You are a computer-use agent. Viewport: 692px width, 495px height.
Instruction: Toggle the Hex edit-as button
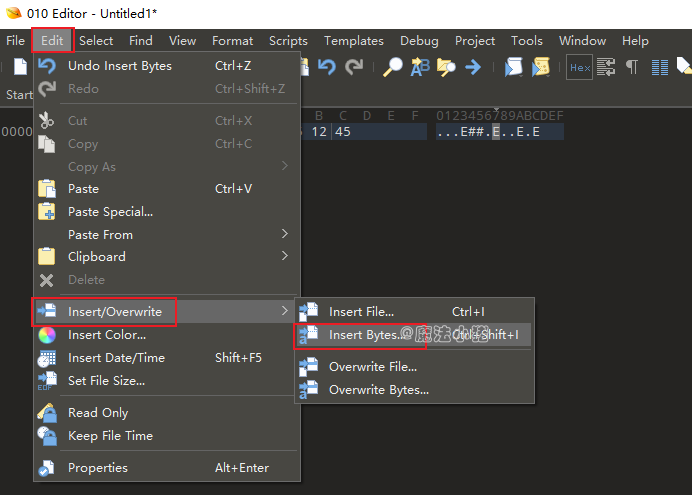[x=579, y=68]
